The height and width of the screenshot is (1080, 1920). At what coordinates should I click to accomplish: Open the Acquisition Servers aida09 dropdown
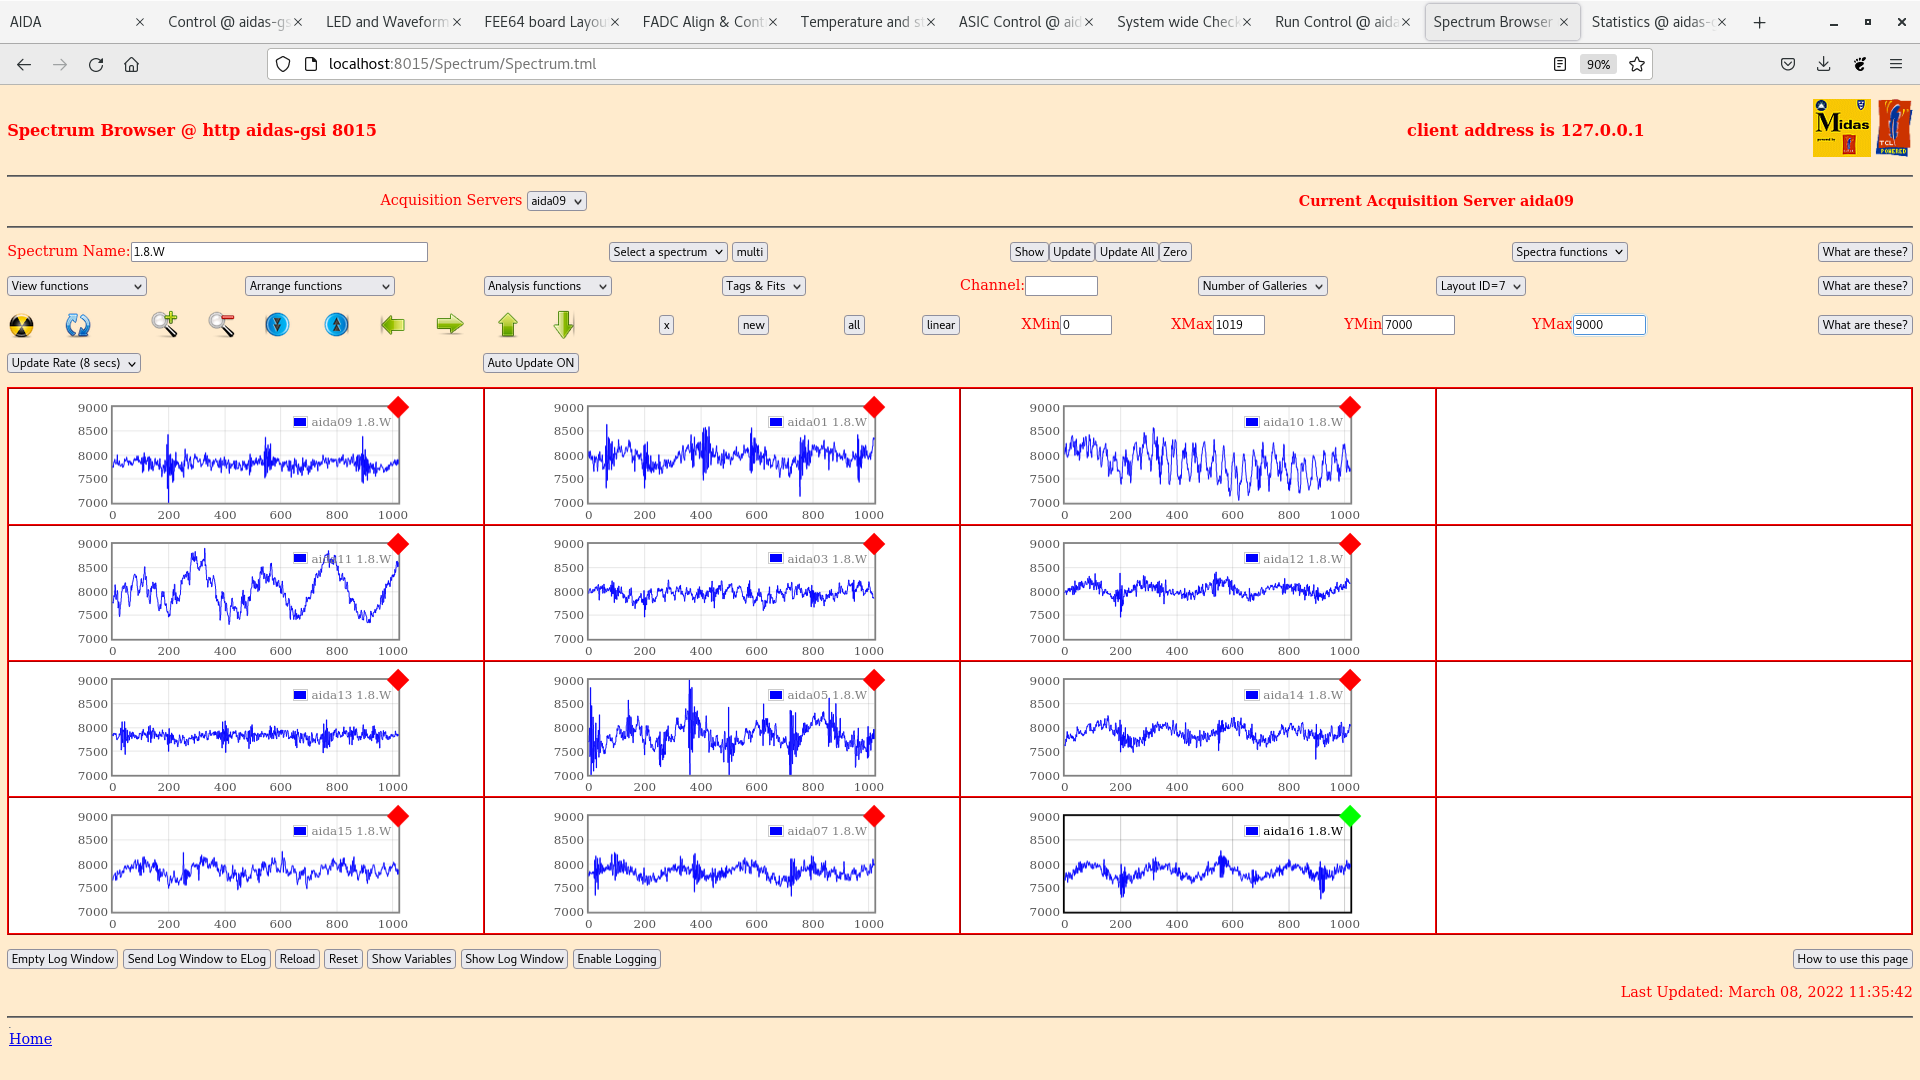click(x=557, y=201)
